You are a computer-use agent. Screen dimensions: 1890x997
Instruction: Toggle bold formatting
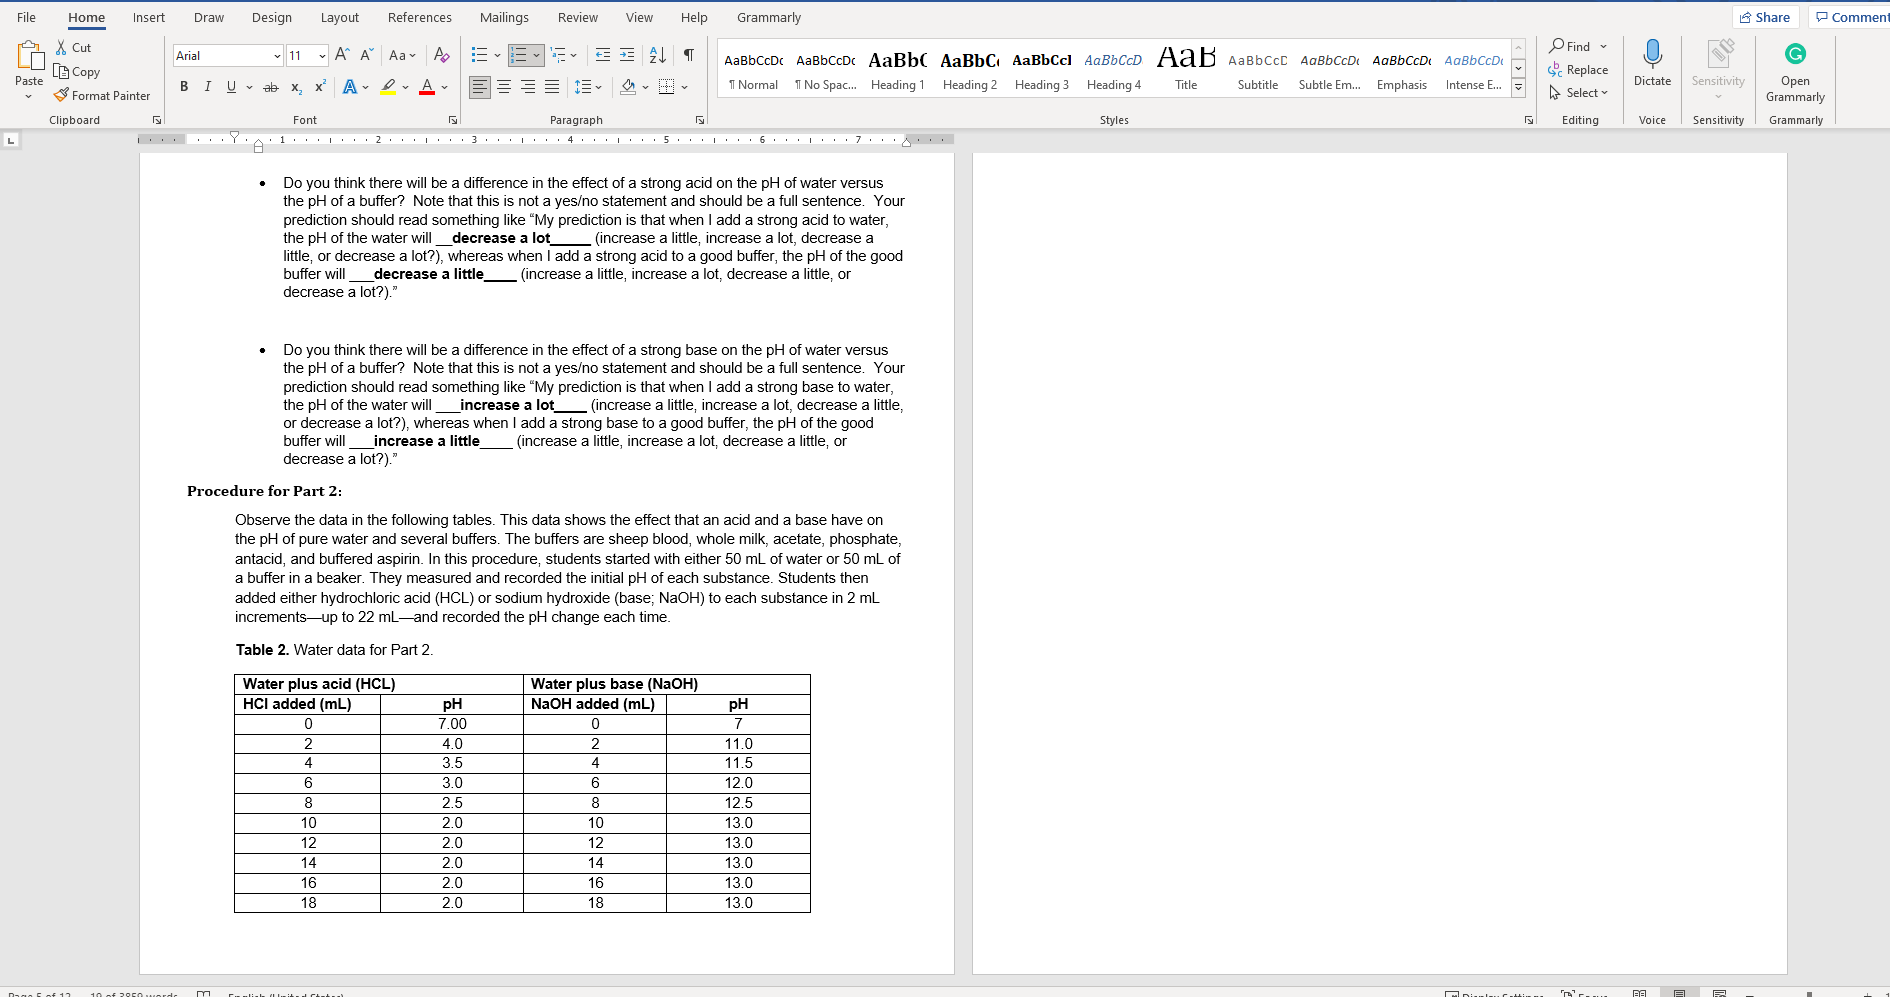point(183,87)
